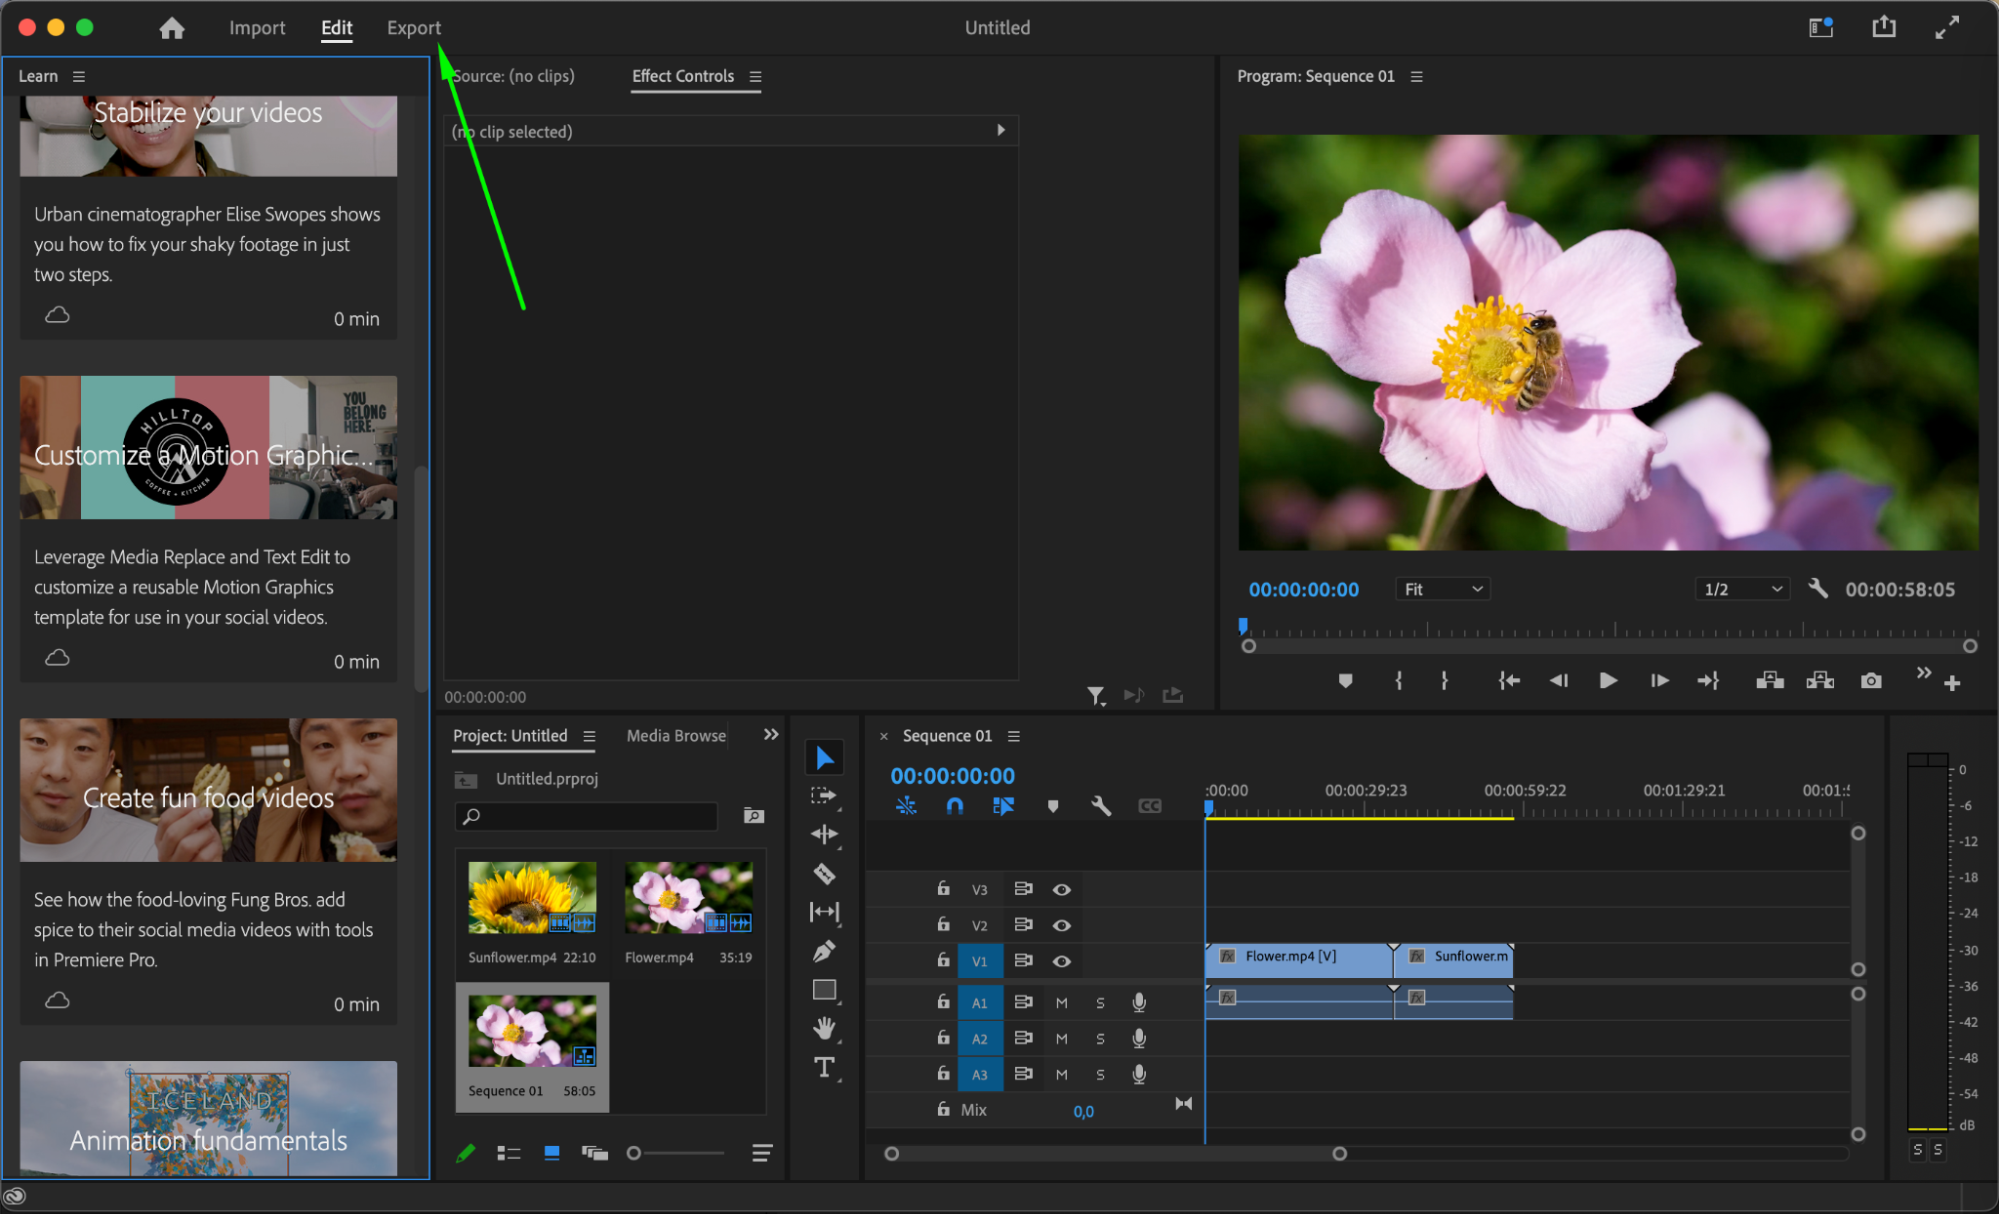Select the Pen tool
Viewport: 1999px width, 1215px height.
824,951
